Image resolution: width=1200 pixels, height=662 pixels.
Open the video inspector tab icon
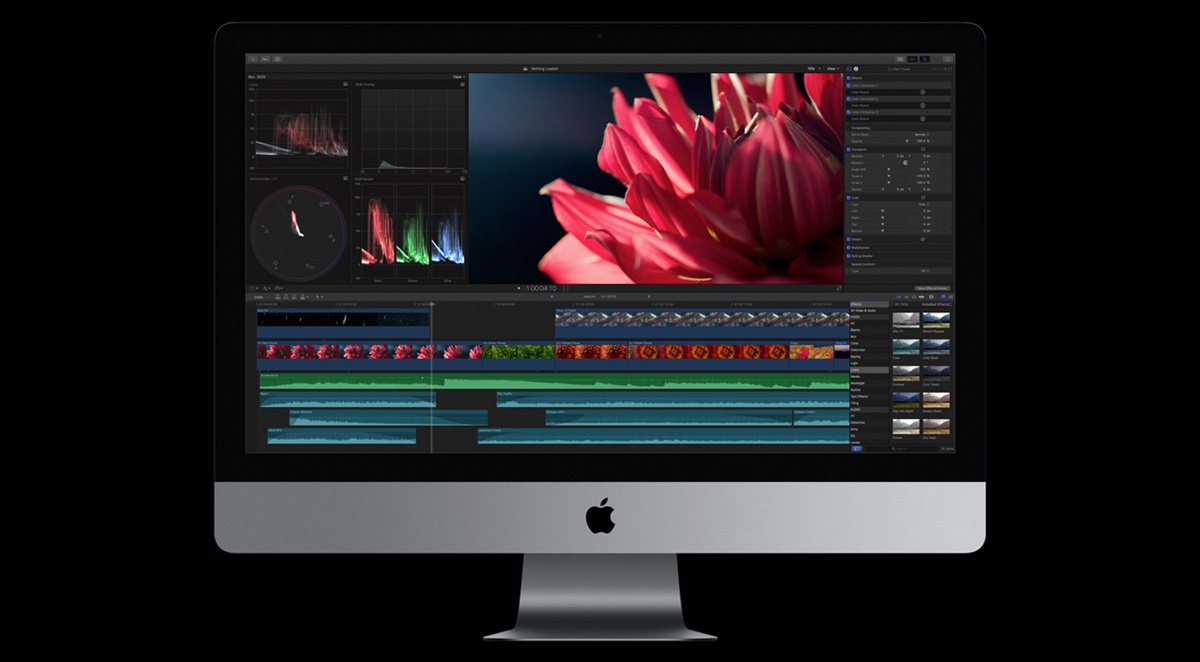click(848, 69)
